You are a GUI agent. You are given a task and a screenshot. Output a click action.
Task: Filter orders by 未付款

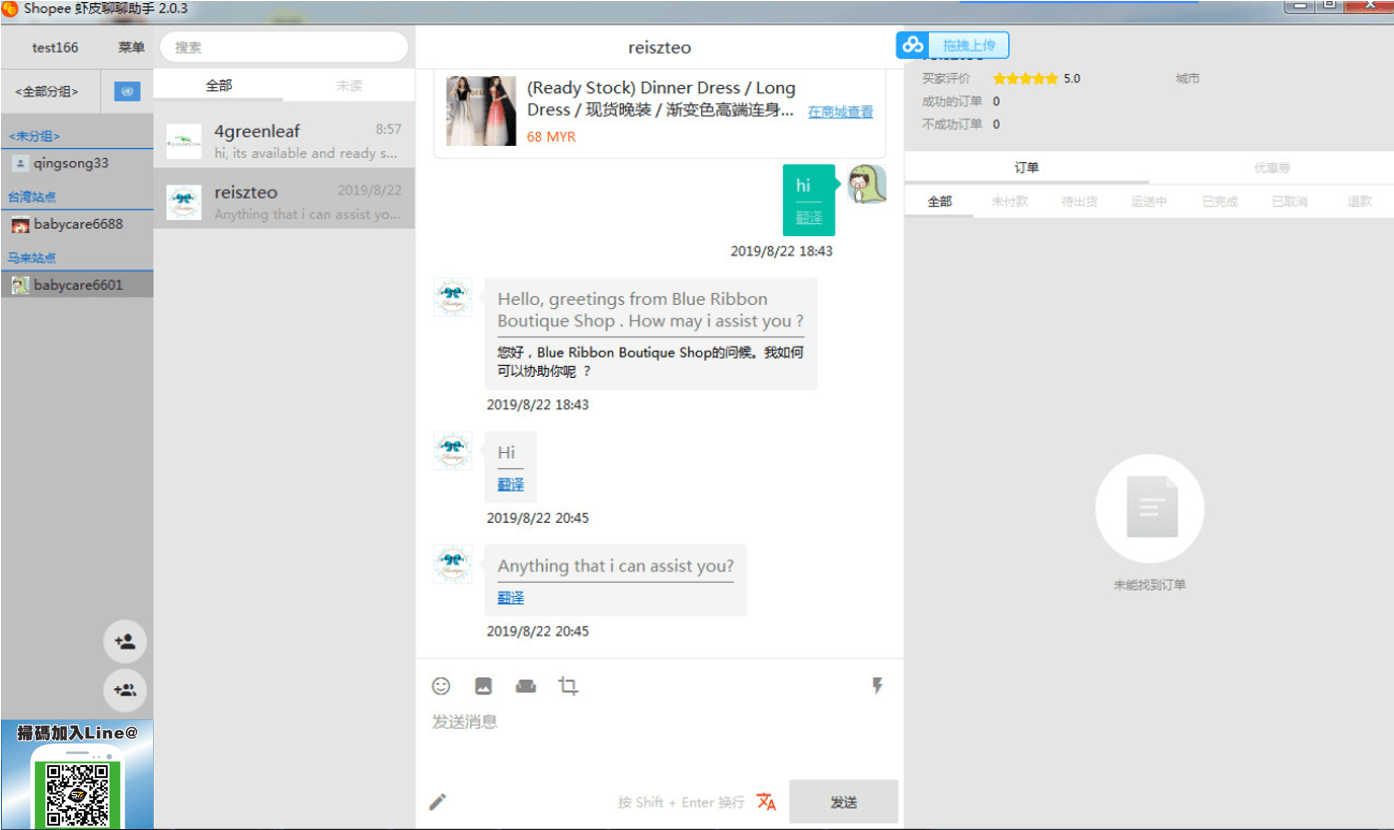pos(1010,201)
